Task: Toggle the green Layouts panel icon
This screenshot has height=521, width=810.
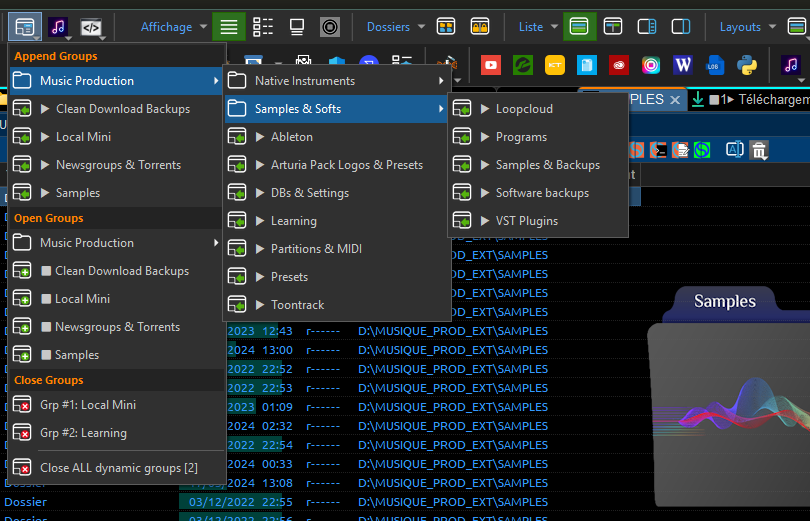Action: [x=797, y=27]
